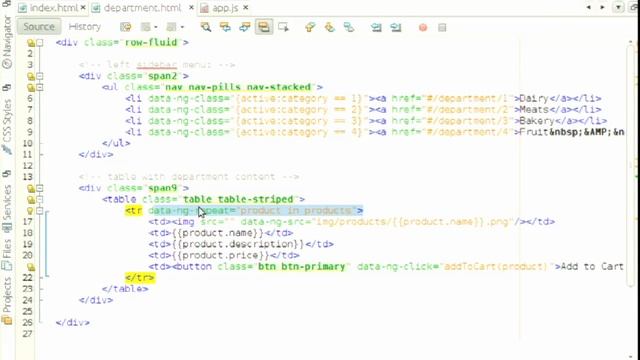The width and height of the screenshot is (640, 360).
Task: Toggle Highlight Search button in toolbar
Action: click(264, 27)
